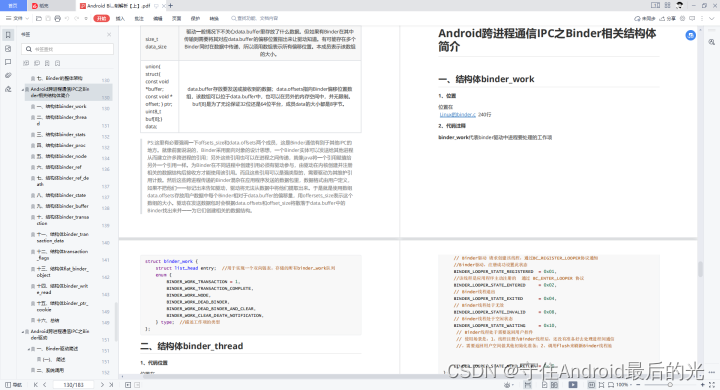
Task: Switch to the 页面 ribbon tab
Action: pos(176,19)
